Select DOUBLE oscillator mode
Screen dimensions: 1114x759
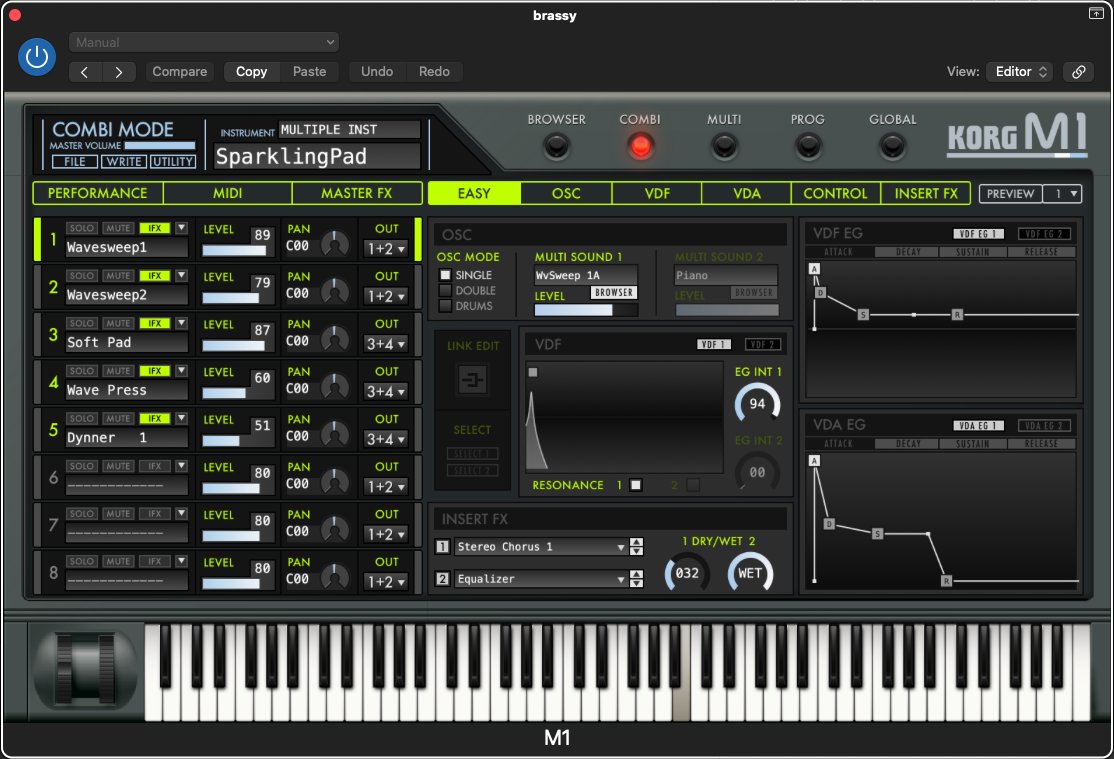tap(445, 291)
